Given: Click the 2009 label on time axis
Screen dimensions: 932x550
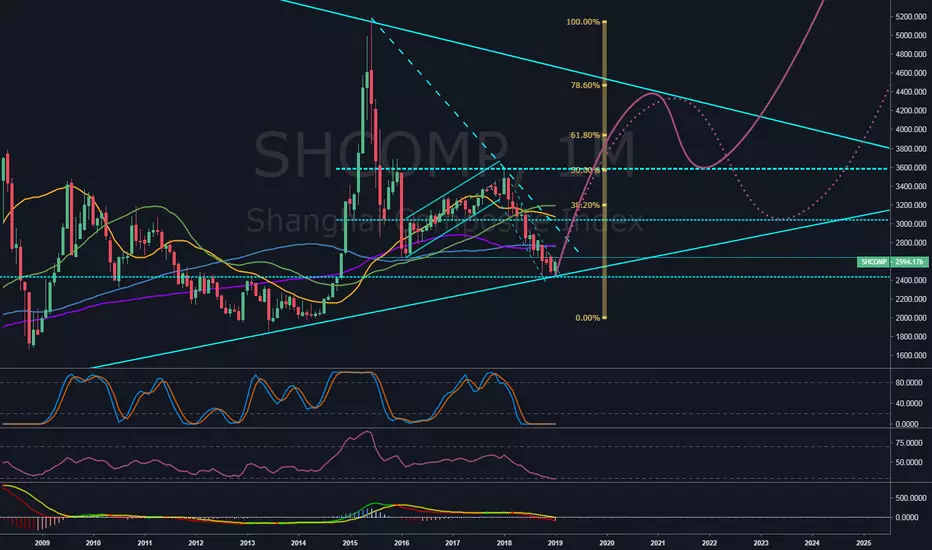Looking at the screenshot, I should click(x=42, y=543).
